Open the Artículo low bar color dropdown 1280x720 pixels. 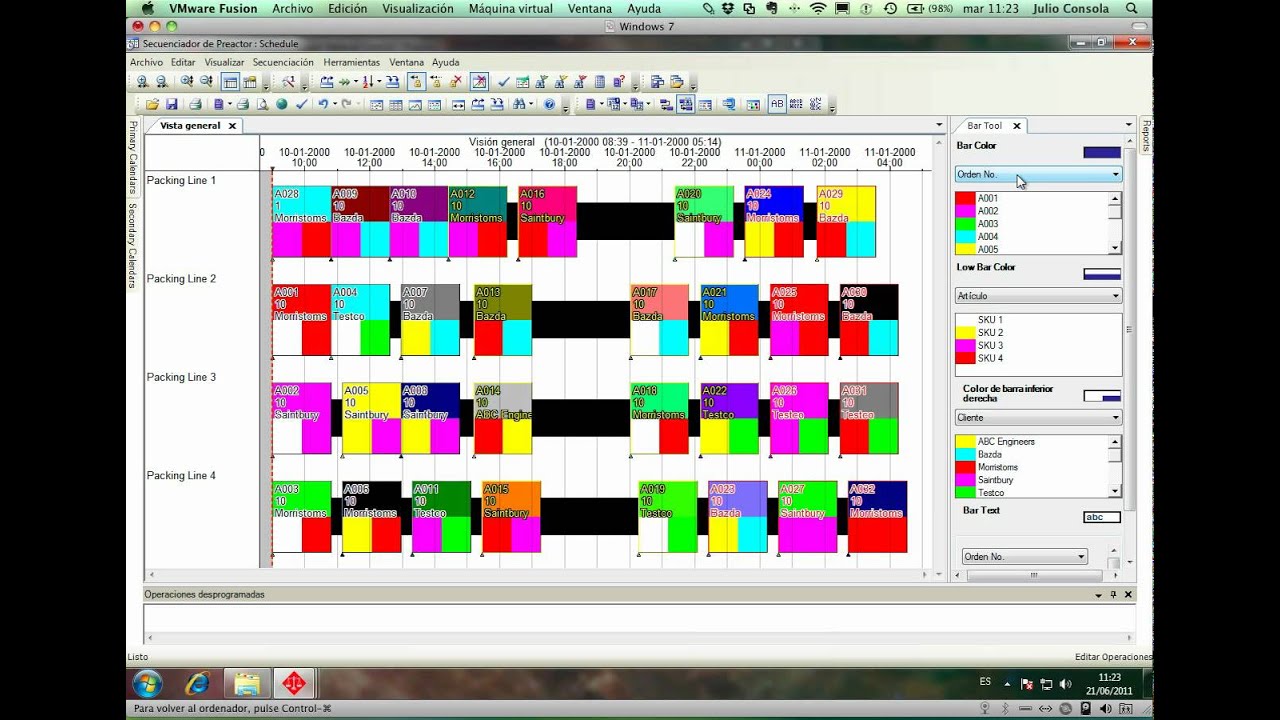pos(1038,296)
